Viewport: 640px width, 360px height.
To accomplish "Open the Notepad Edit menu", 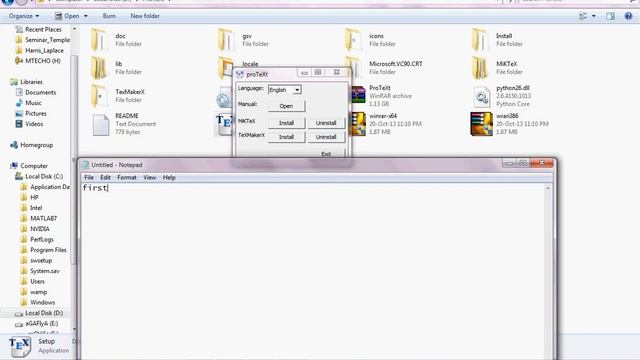I will click(105, 178).
